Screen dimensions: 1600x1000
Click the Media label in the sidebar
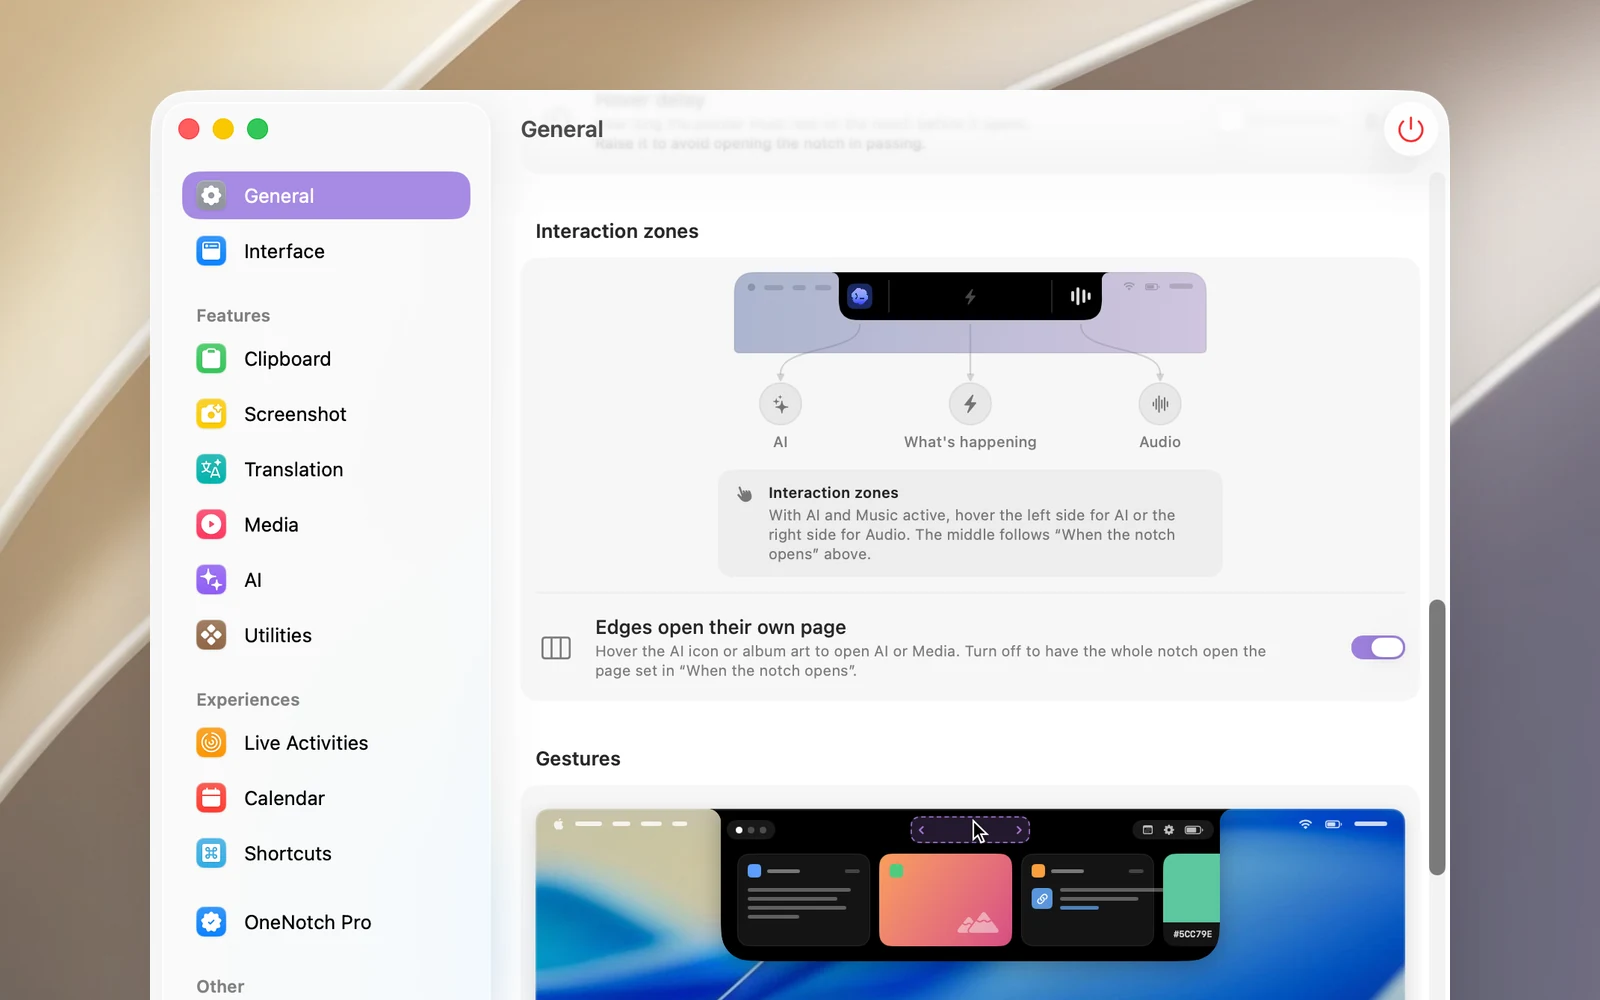pyautogui.click(x=271, y=525)
